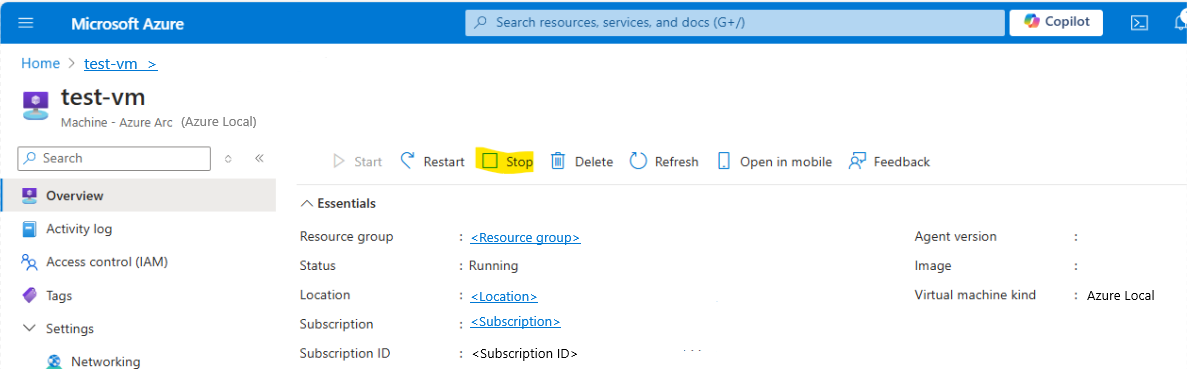
Task: Open the Feedback option
Action: pyautogui.click(x=889, y=161)
